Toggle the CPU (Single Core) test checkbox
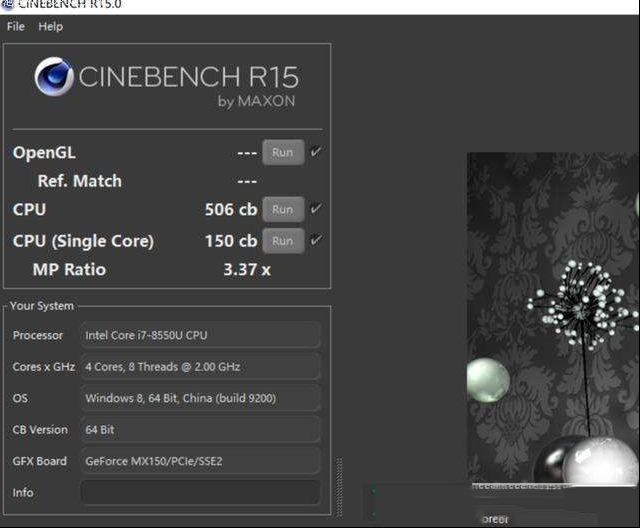This screenshot has height=528, width=640. click(316, 240)
